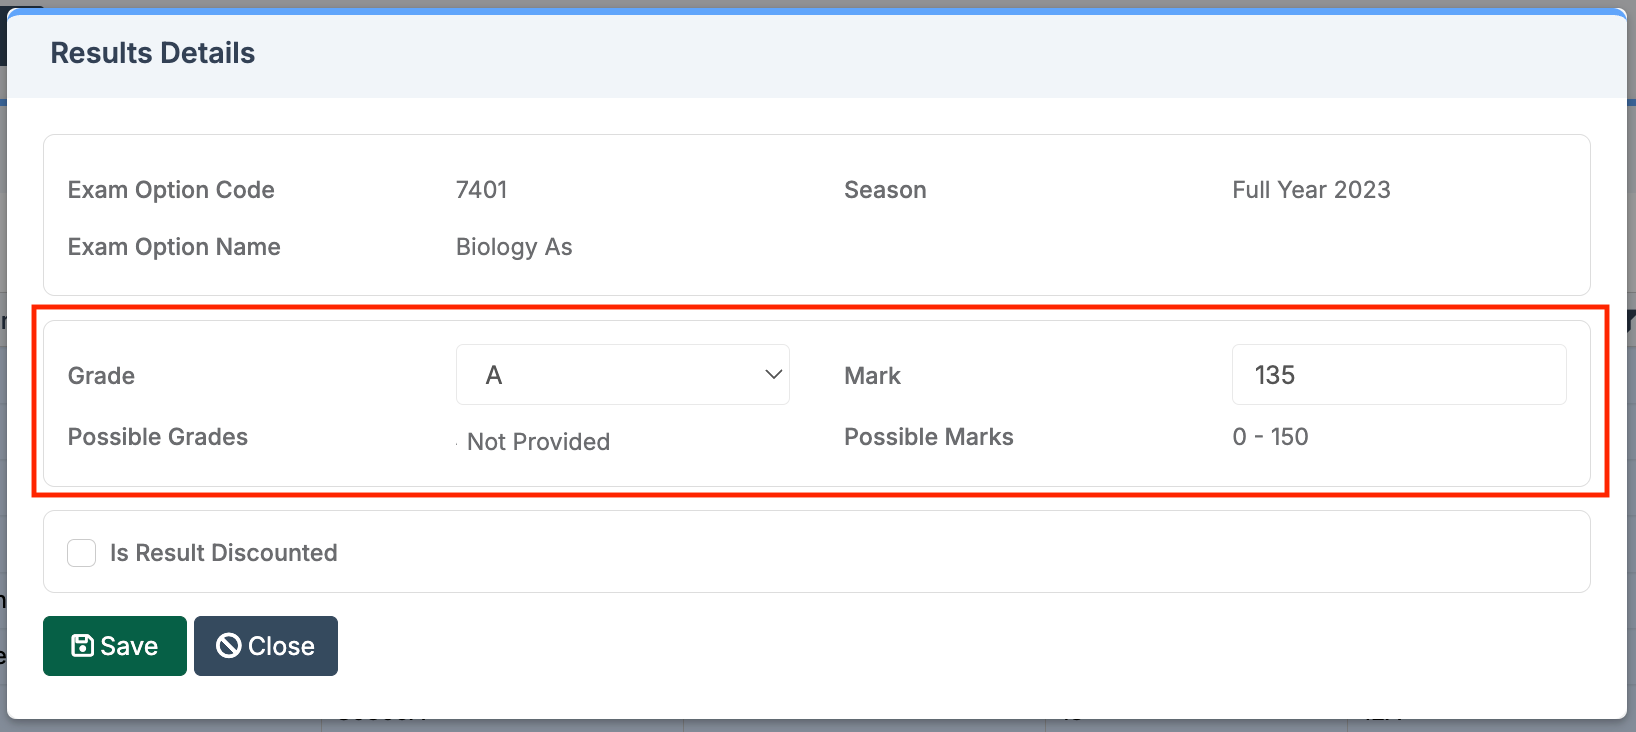Click the Full Year 2023 season value

point(1311,190)
